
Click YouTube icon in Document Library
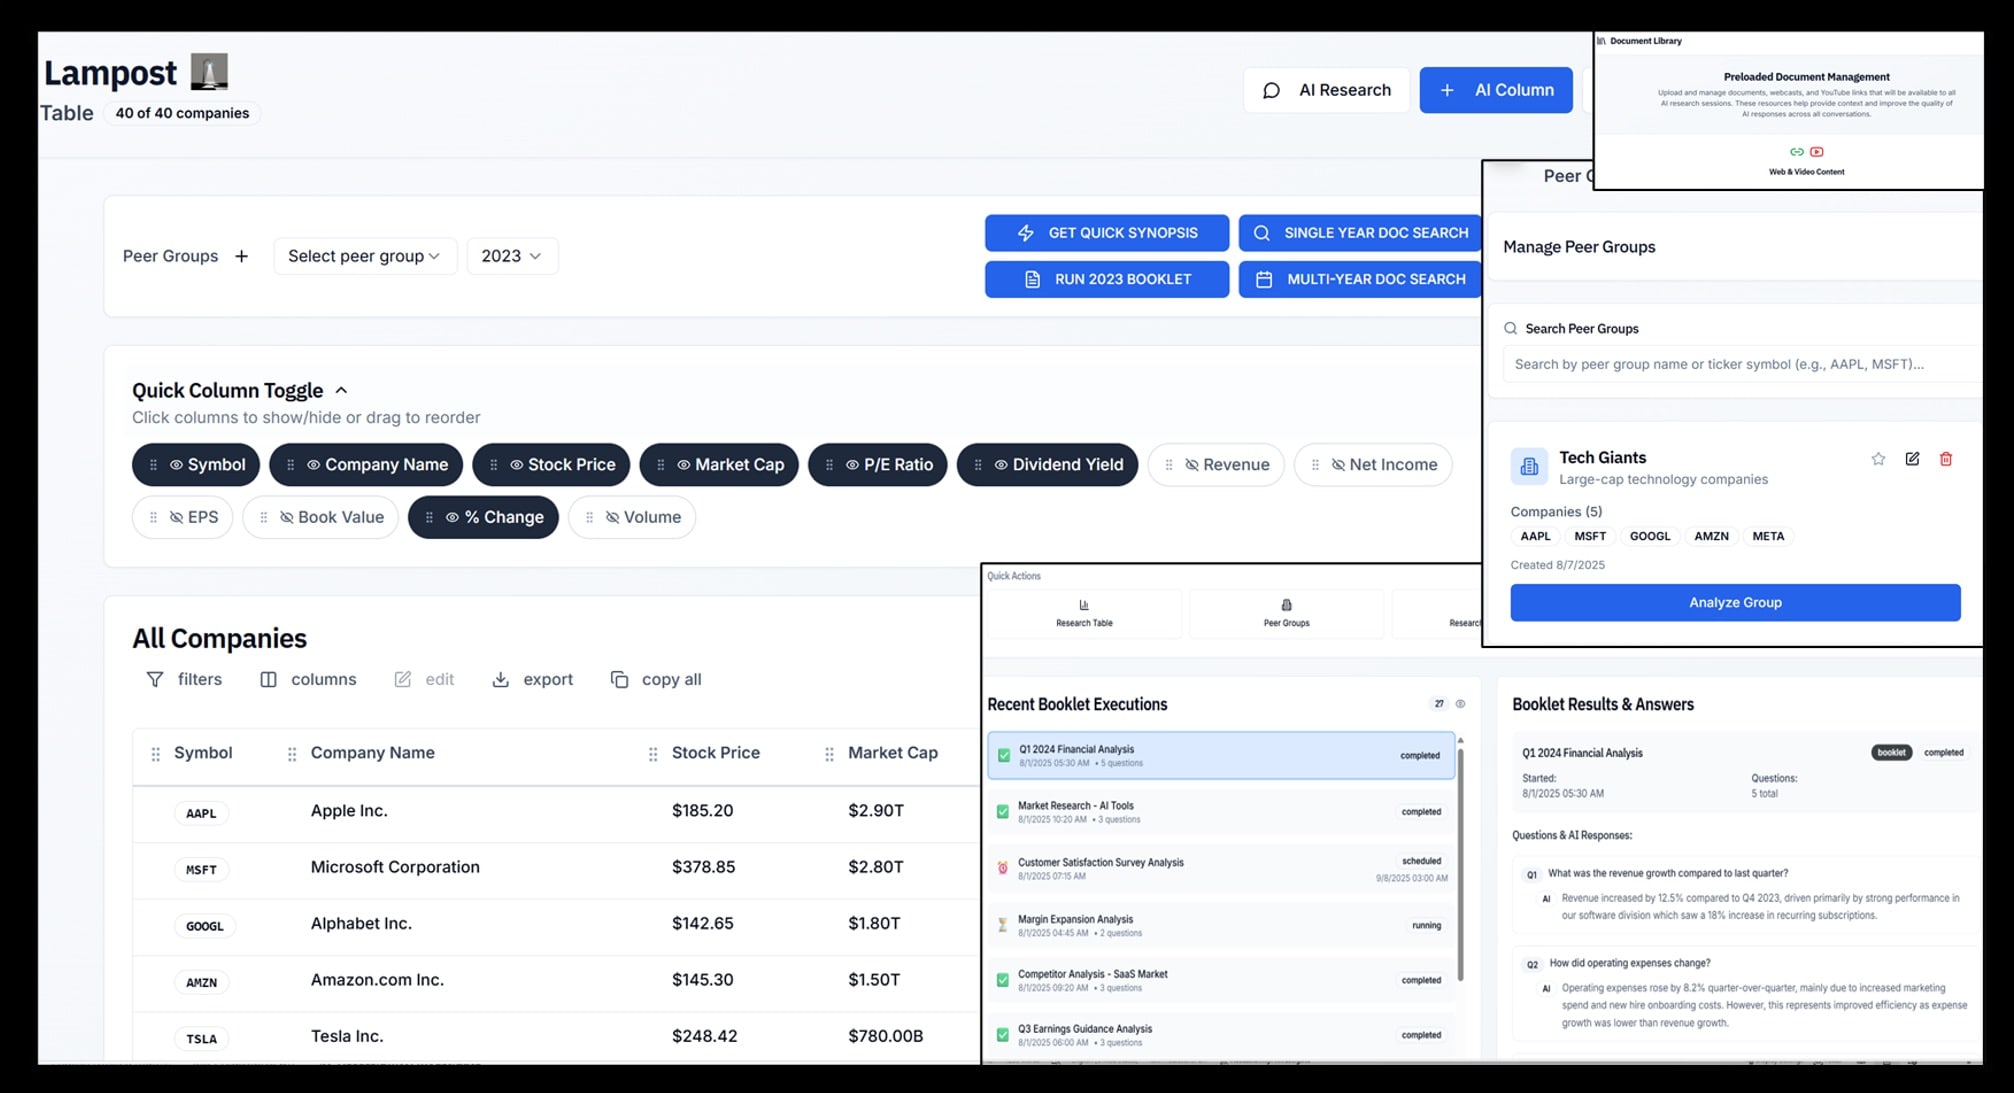1817,152
